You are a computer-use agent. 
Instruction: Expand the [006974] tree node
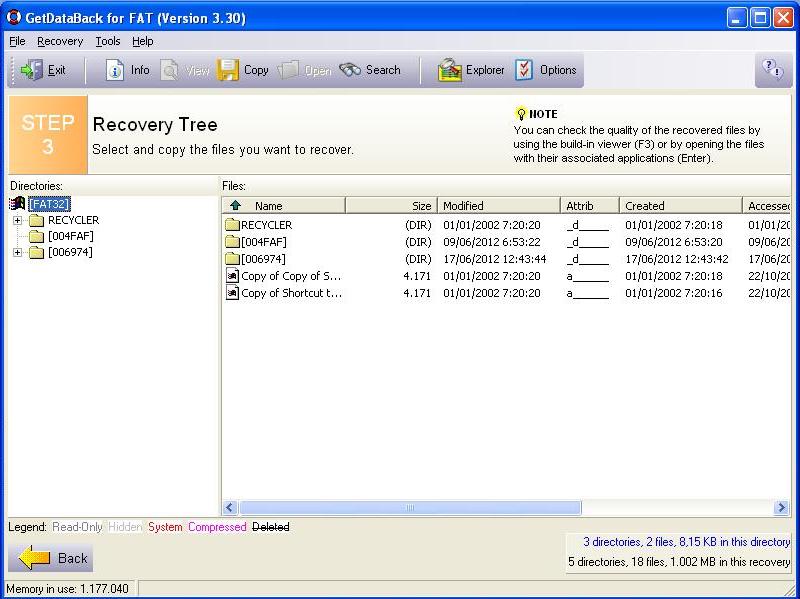click(x=18, y=253)
